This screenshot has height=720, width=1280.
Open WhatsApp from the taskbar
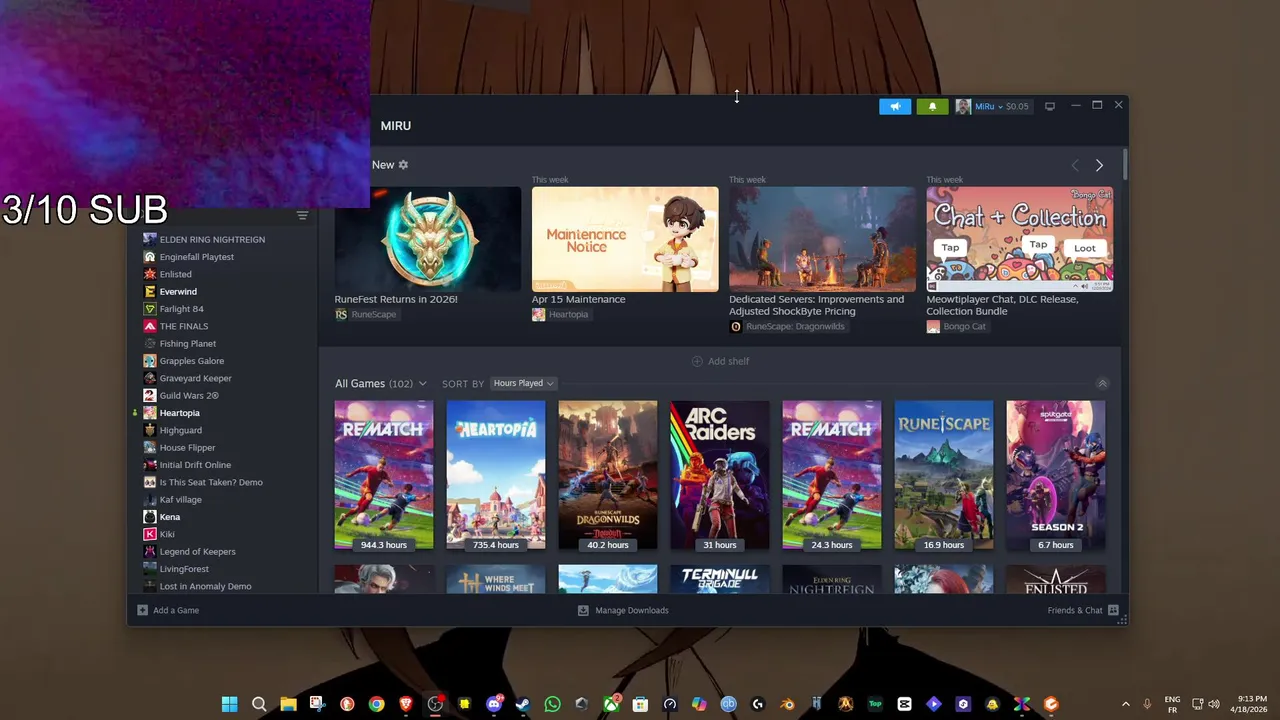point(553,704)
